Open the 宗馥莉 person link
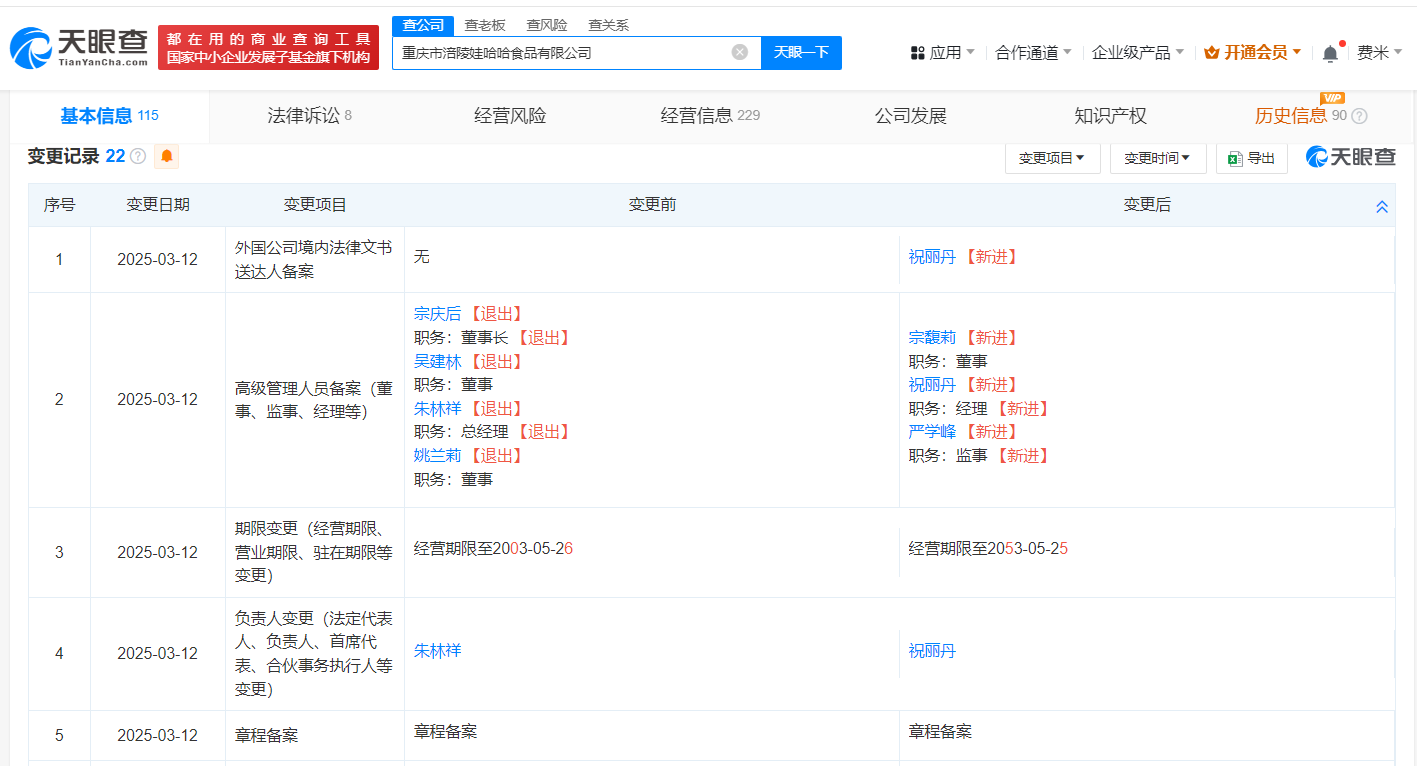The height and width of the screenshot is (766, 1417). (x=932, y=338)
